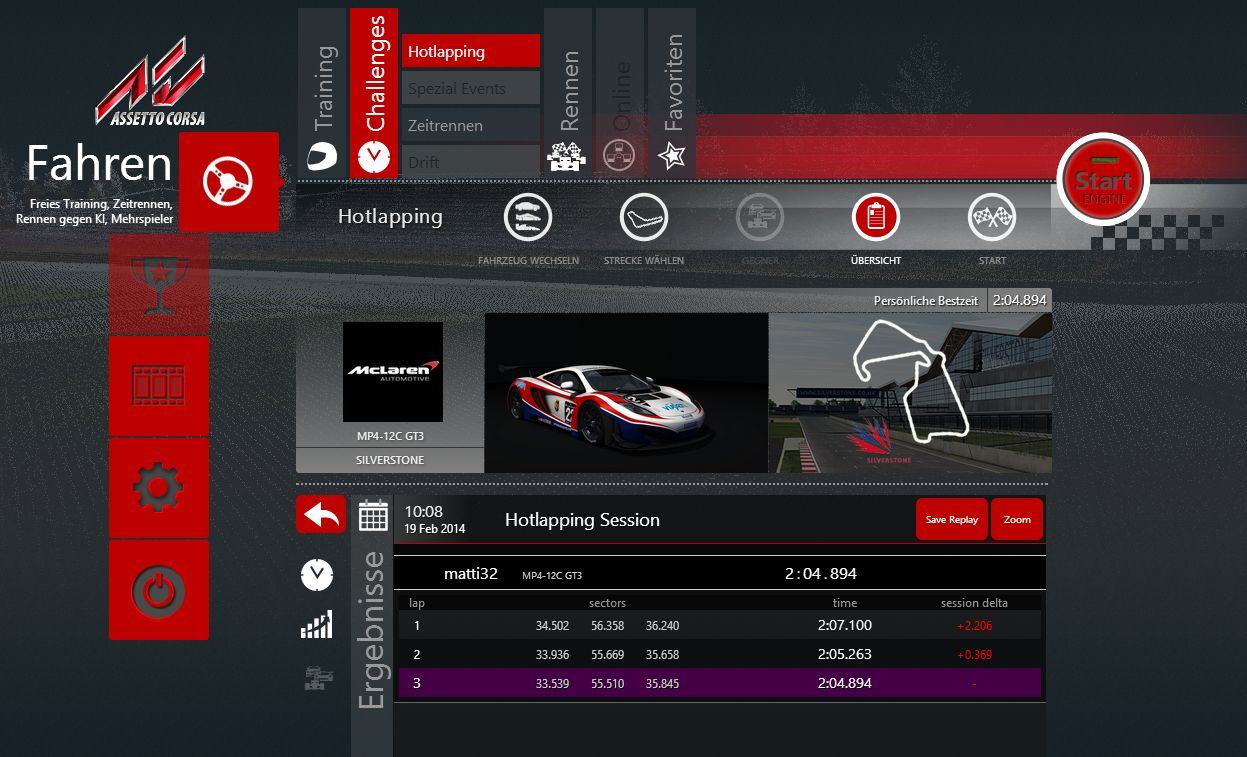Select the Fahrzeug wechseln car icon
This screenshot has height=757, width=1247.
(x=528, y=217)
